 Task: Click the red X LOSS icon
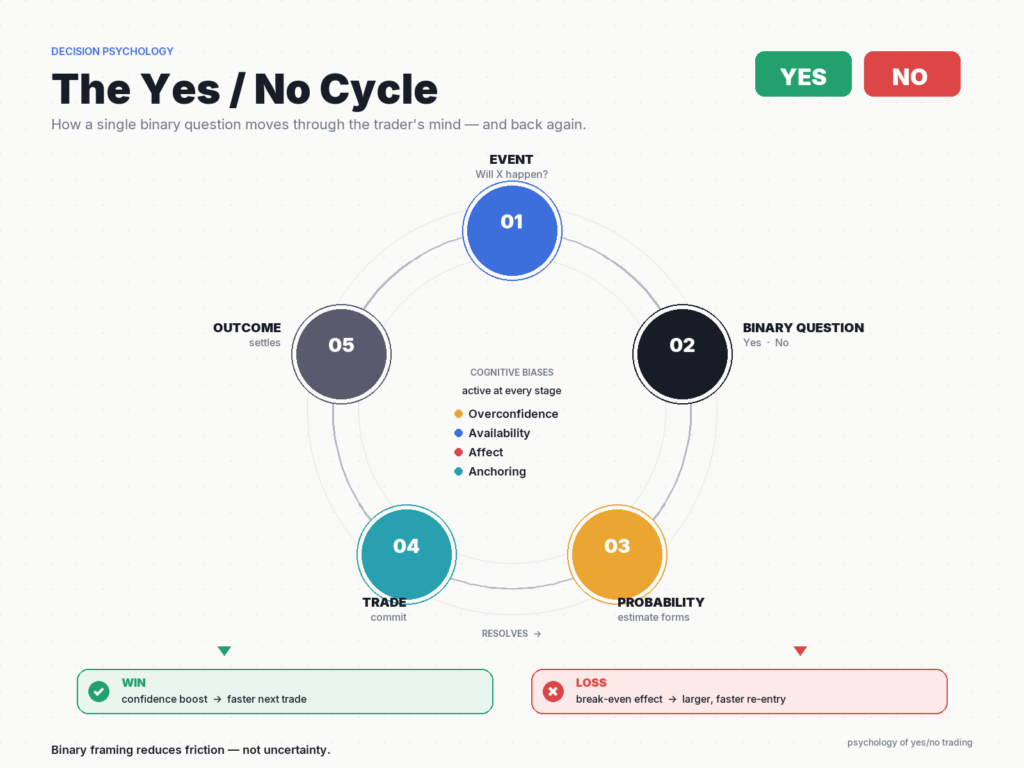pyautogui.click(x=553, y=691)
